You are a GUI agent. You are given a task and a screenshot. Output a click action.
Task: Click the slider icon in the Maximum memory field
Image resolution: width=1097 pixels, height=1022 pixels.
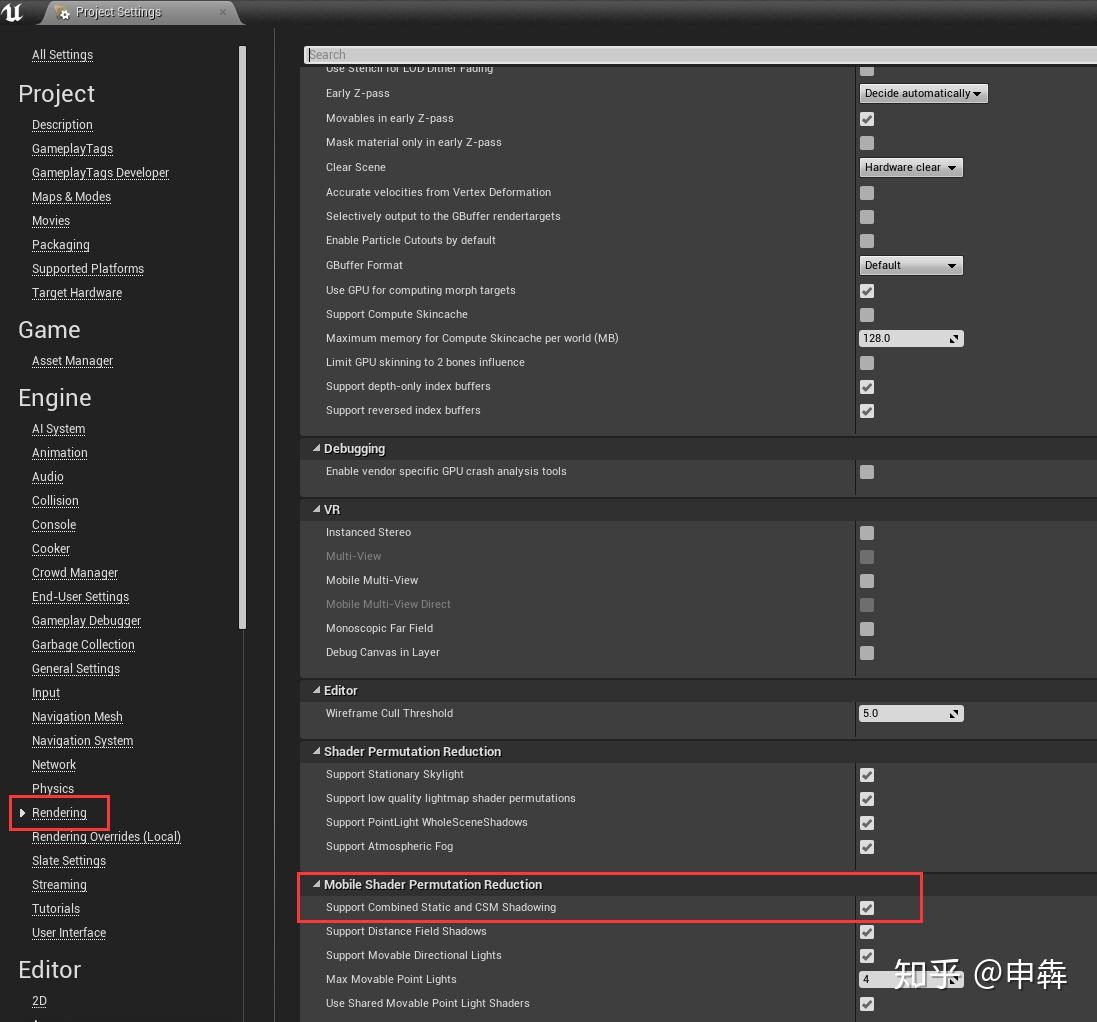click(x=954, y=338)
